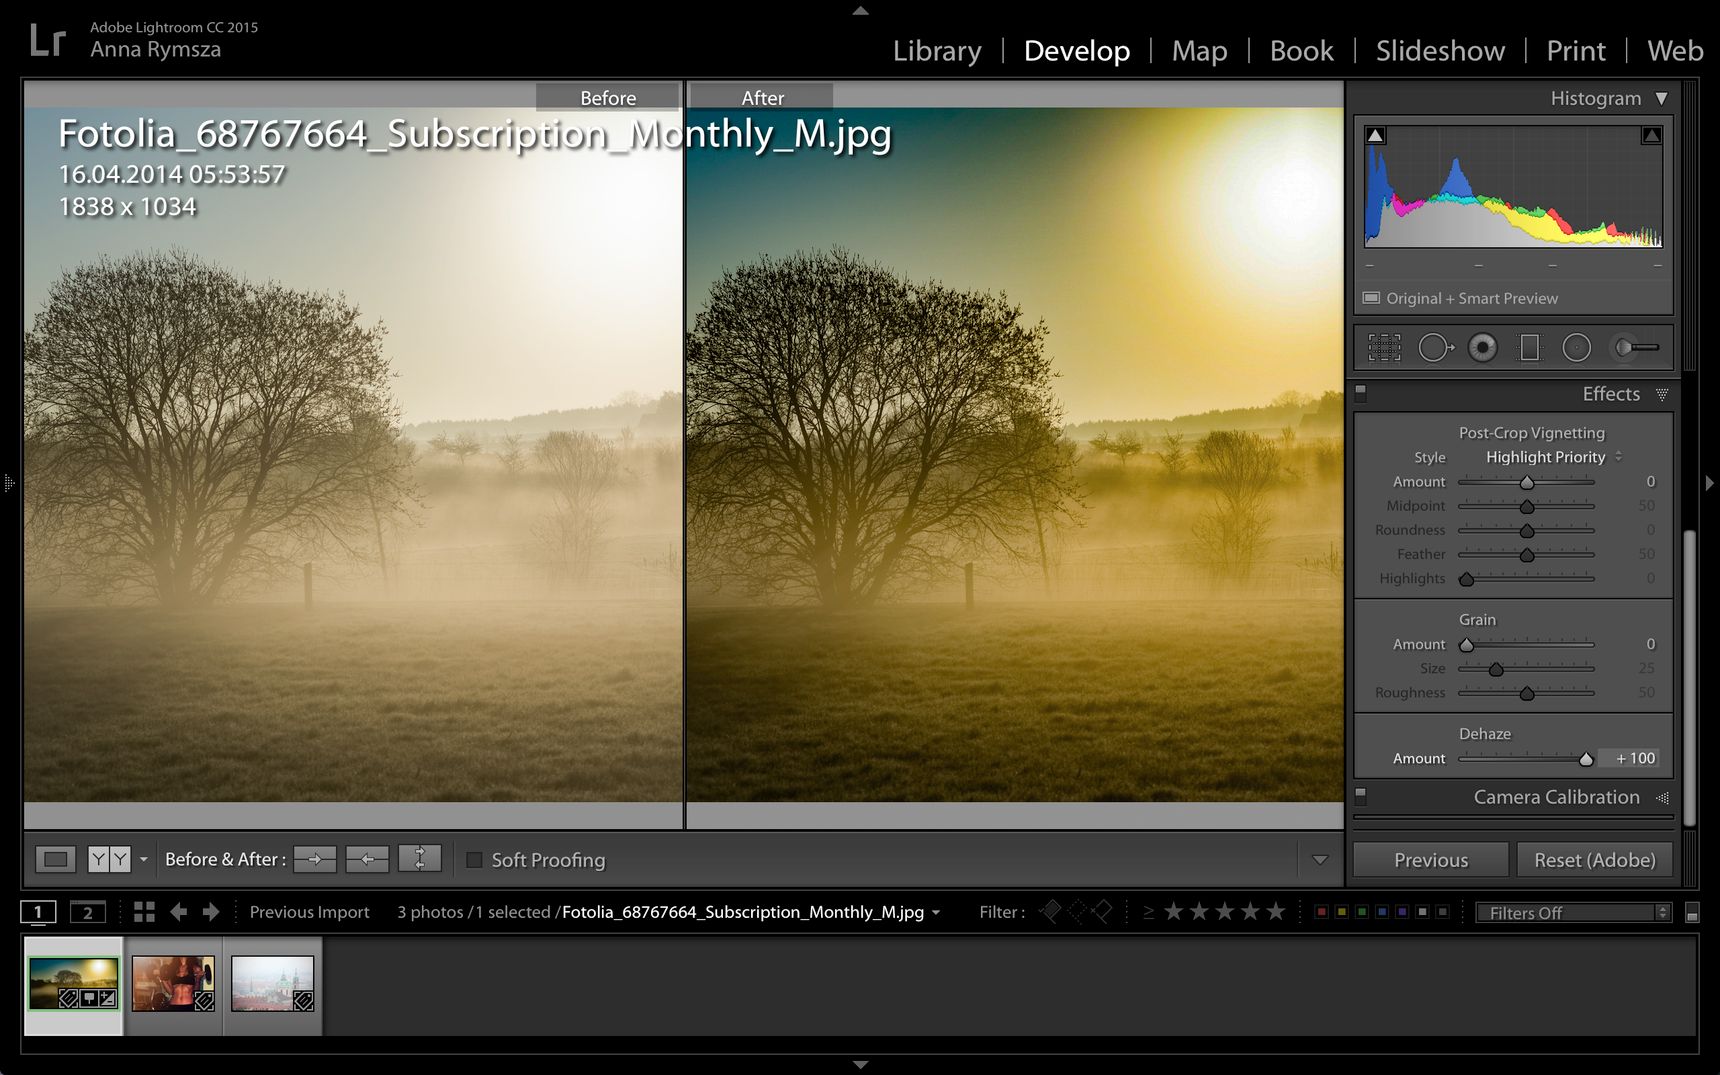This screenshot has height=1075, width=1720.
Task: Open the filmstrip filename source dropdown
Action: point(936,912)
